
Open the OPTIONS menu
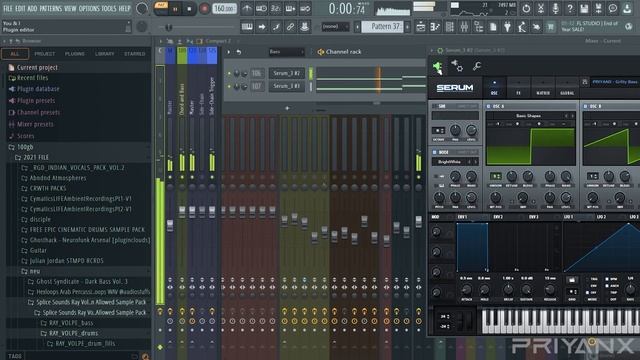pos(89,8)
